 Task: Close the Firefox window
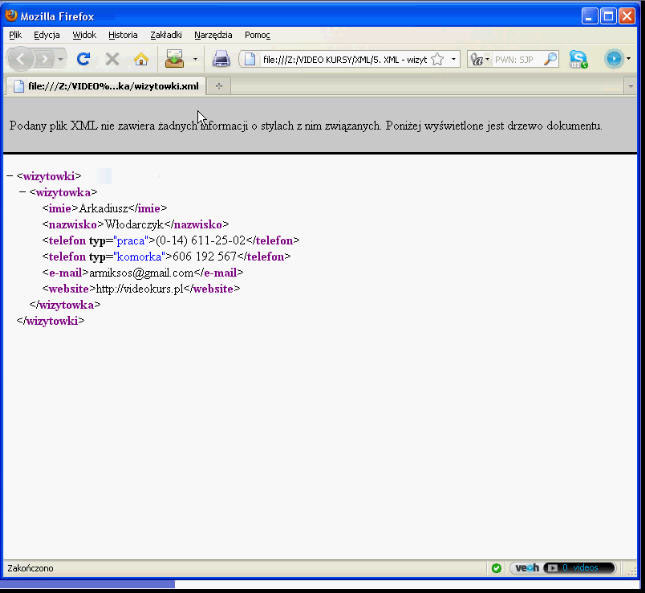point(626,16)
